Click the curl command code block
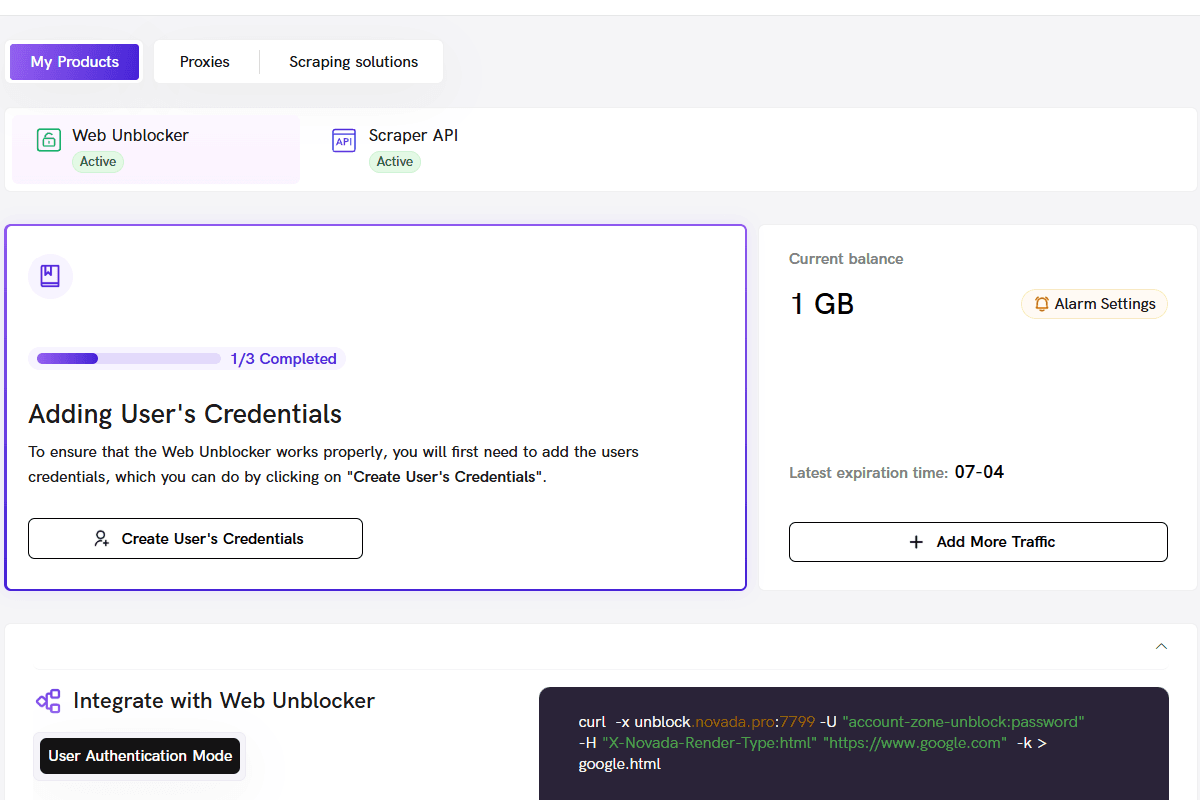The width and height of the screenshot is (1200, 800). point(854,743)
